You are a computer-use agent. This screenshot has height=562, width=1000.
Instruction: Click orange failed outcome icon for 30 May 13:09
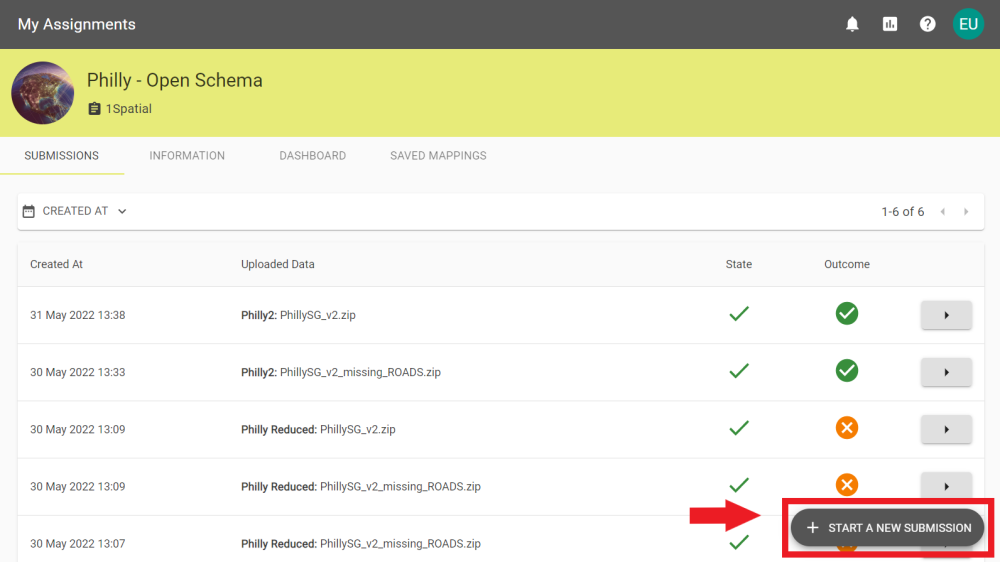tap(847, 428)
